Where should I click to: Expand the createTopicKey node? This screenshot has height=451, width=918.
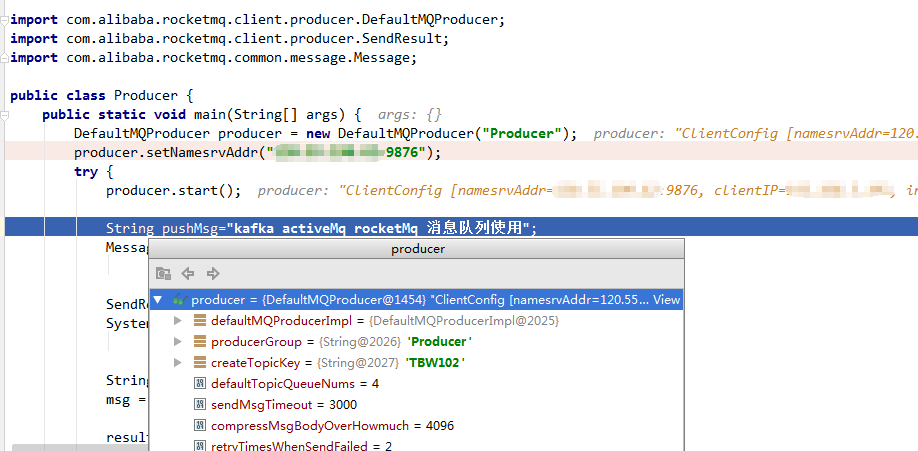pos(178,363)
